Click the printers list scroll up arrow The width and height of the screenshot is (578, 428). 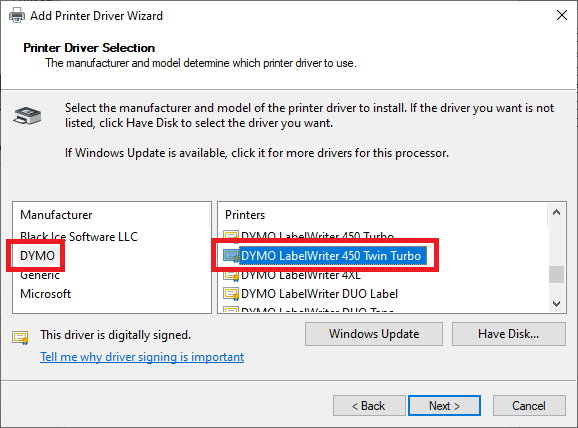557,212
